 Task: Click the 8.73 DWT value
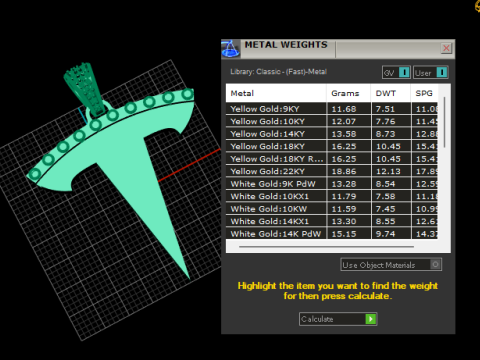pos(386,134)
